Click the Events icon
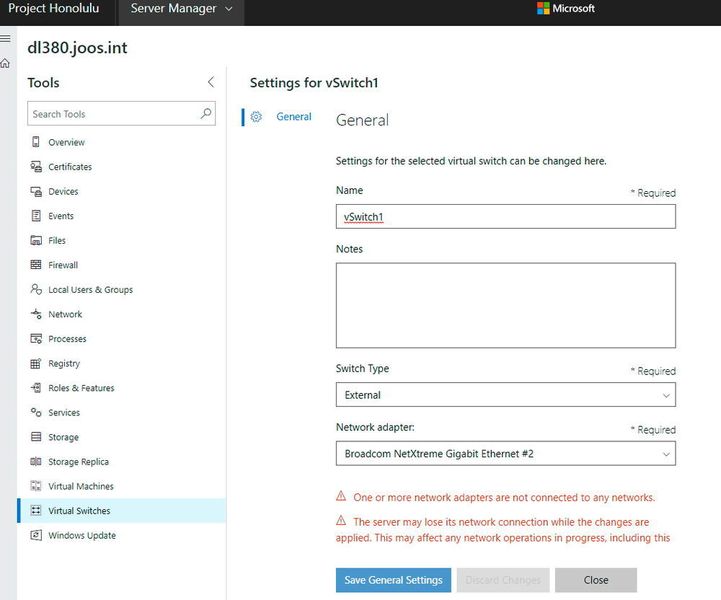Screen dimensions: 721x600 pyautogui.click(x=35, y=216)
